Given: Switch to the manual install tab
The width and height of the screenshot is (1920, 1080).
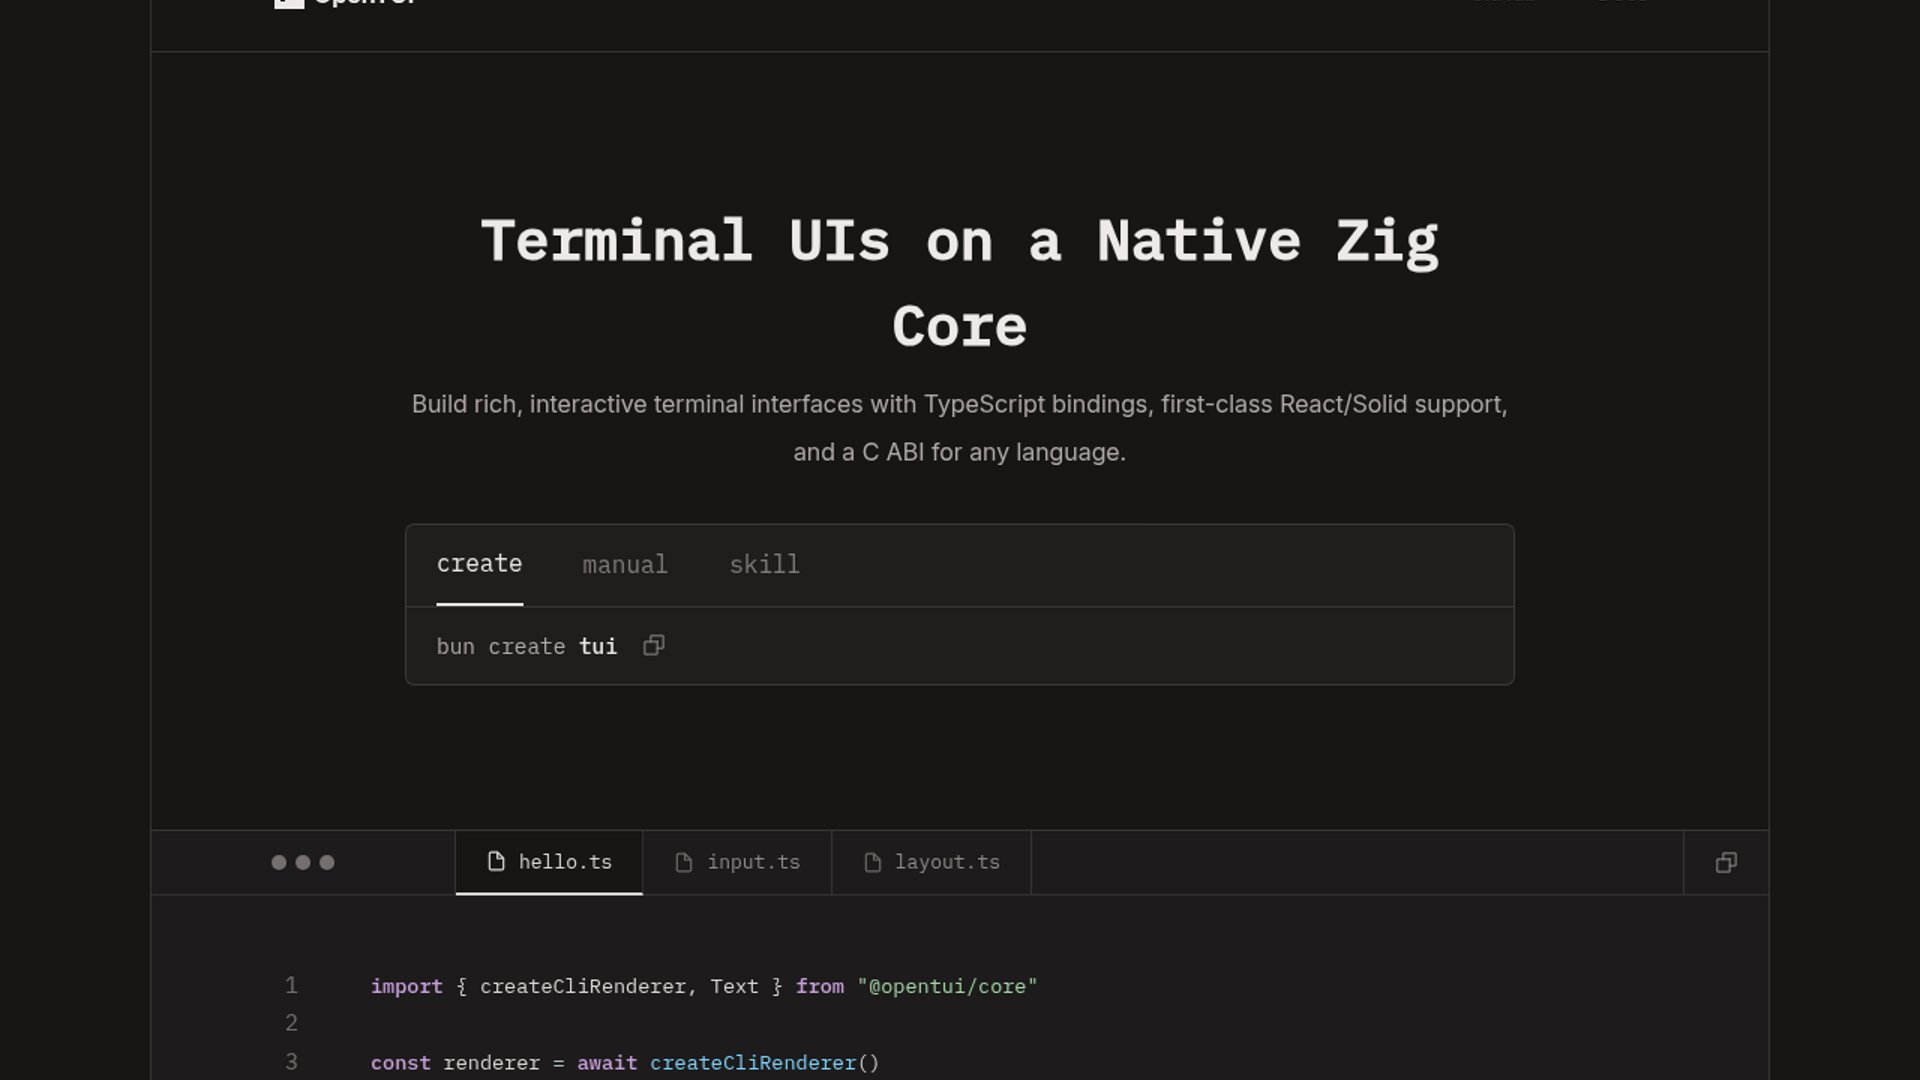Looking at the screenshot, I should click(x=625, y=566).
